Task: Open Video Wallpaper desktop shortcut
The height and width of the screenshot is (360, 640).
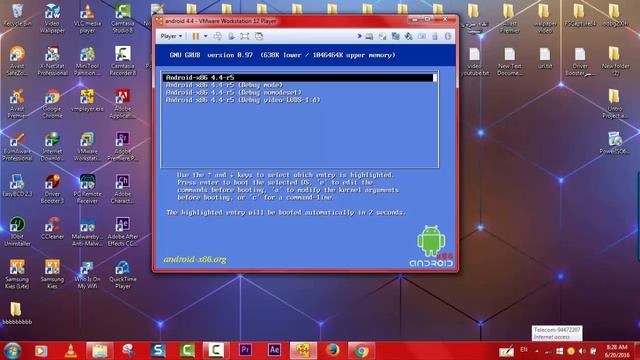Action: [52, 19]
